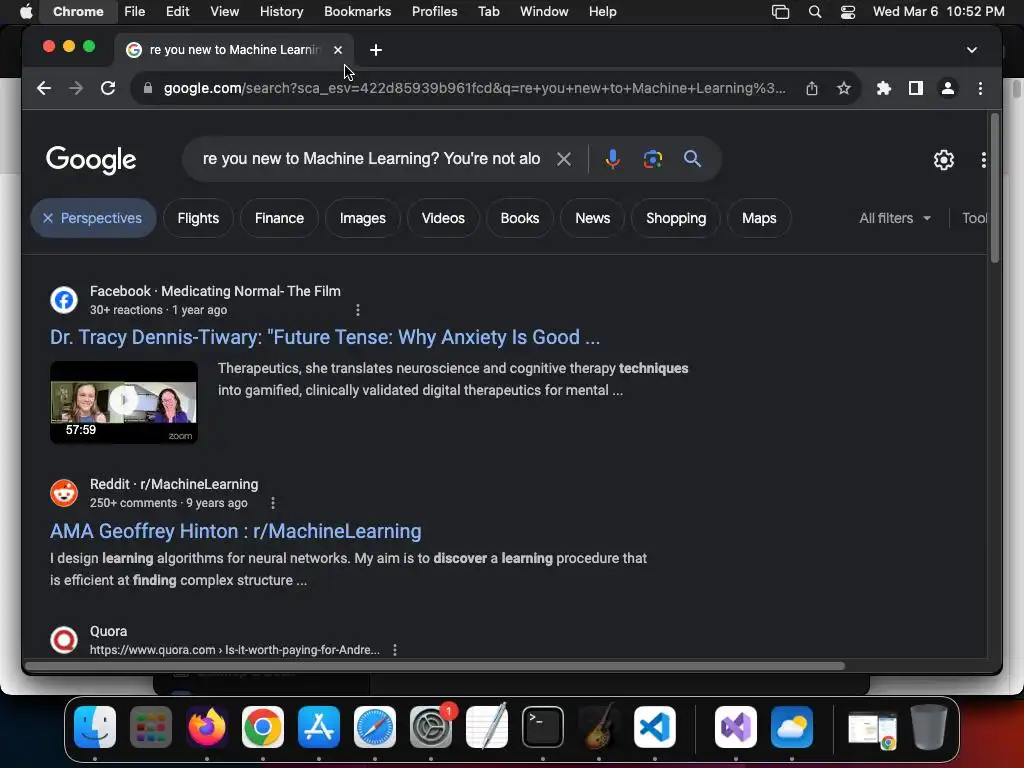Expand the tab search chevron
The width and height of the screenshot is (1024, 768).
(972, 50)
